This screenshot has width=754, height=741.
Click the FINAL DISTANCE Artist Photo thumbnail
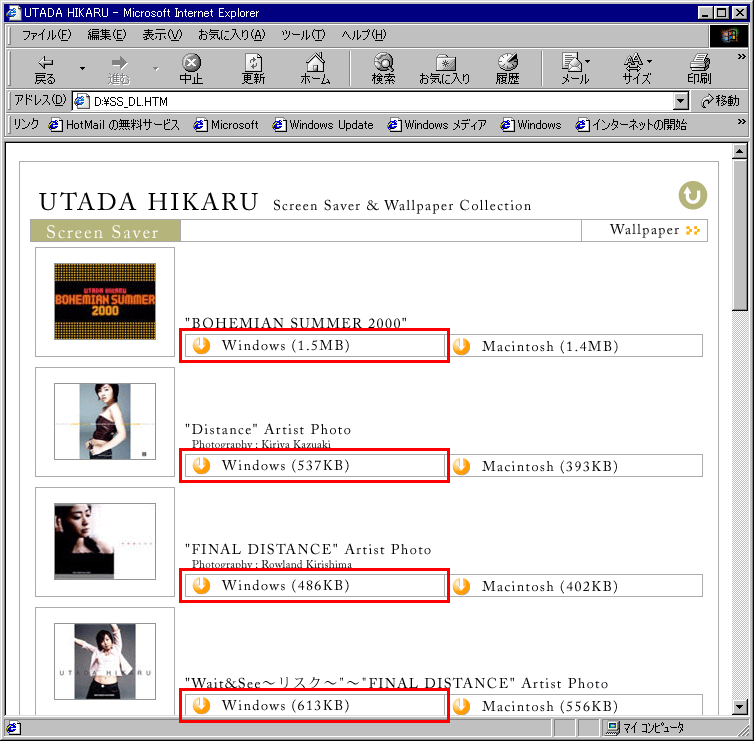[x=105, y=541]
